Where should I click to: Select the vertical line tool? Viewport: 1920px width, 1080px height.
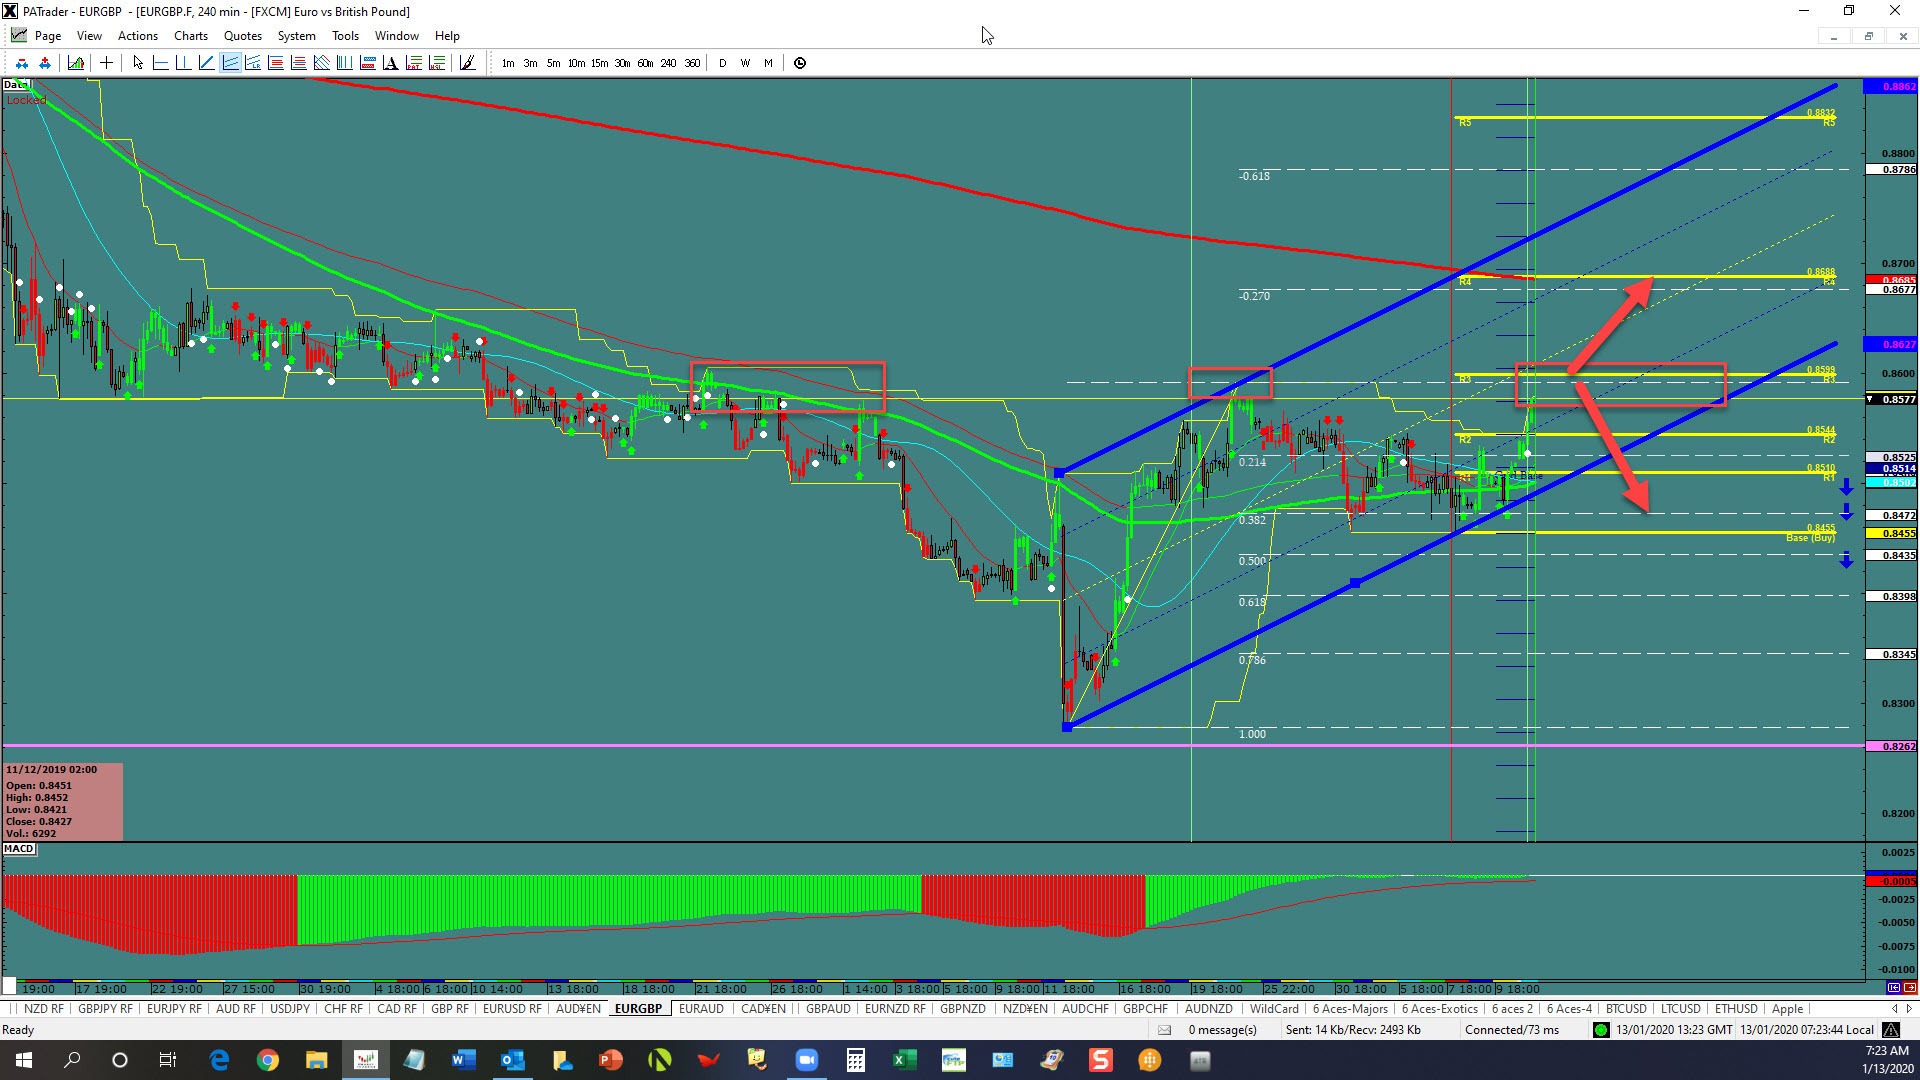[183, 63]
